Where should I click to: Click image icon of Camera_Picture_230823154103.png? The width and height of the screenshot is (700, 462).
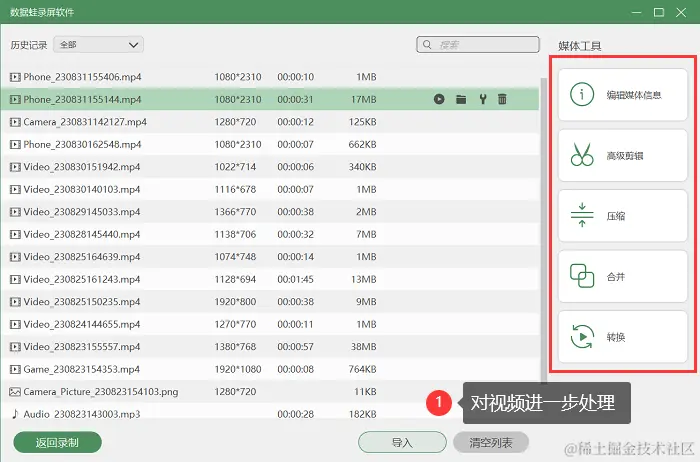pos(15,392)
